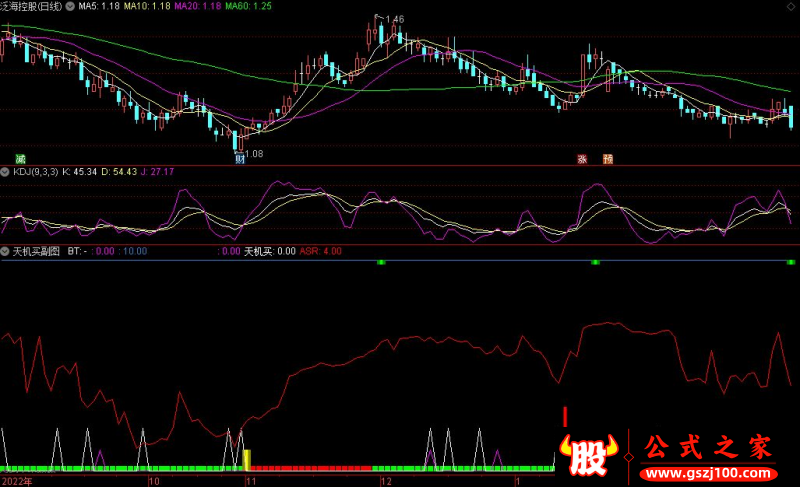The height and width of the screenshot is (487, 800).
Task: Click the orange 预 event marker
Action: click(x=607, y=159)
